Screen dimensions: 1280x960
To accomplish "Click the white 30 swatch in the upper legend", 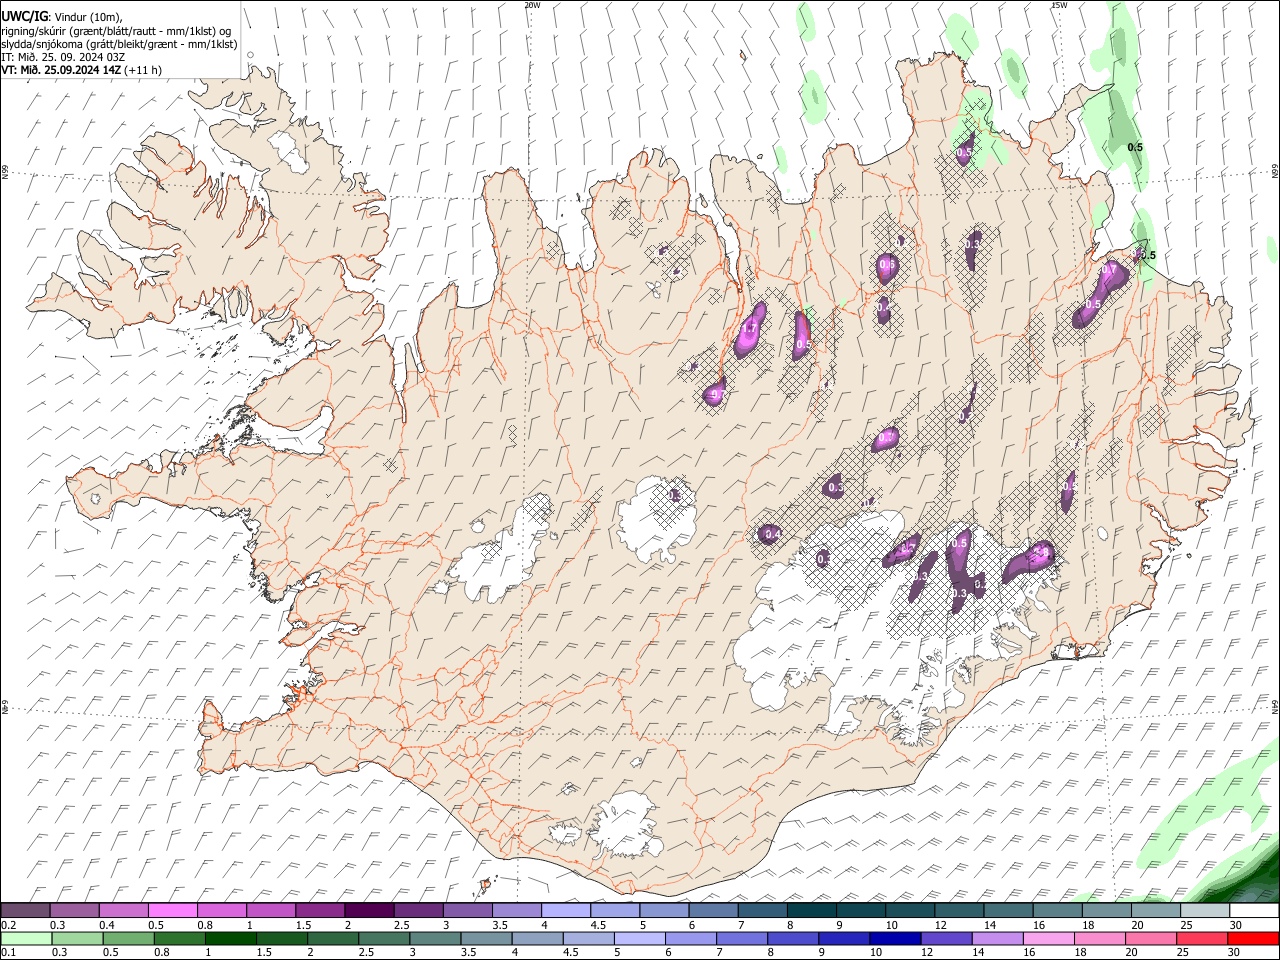I will (x=1255, y=910).
